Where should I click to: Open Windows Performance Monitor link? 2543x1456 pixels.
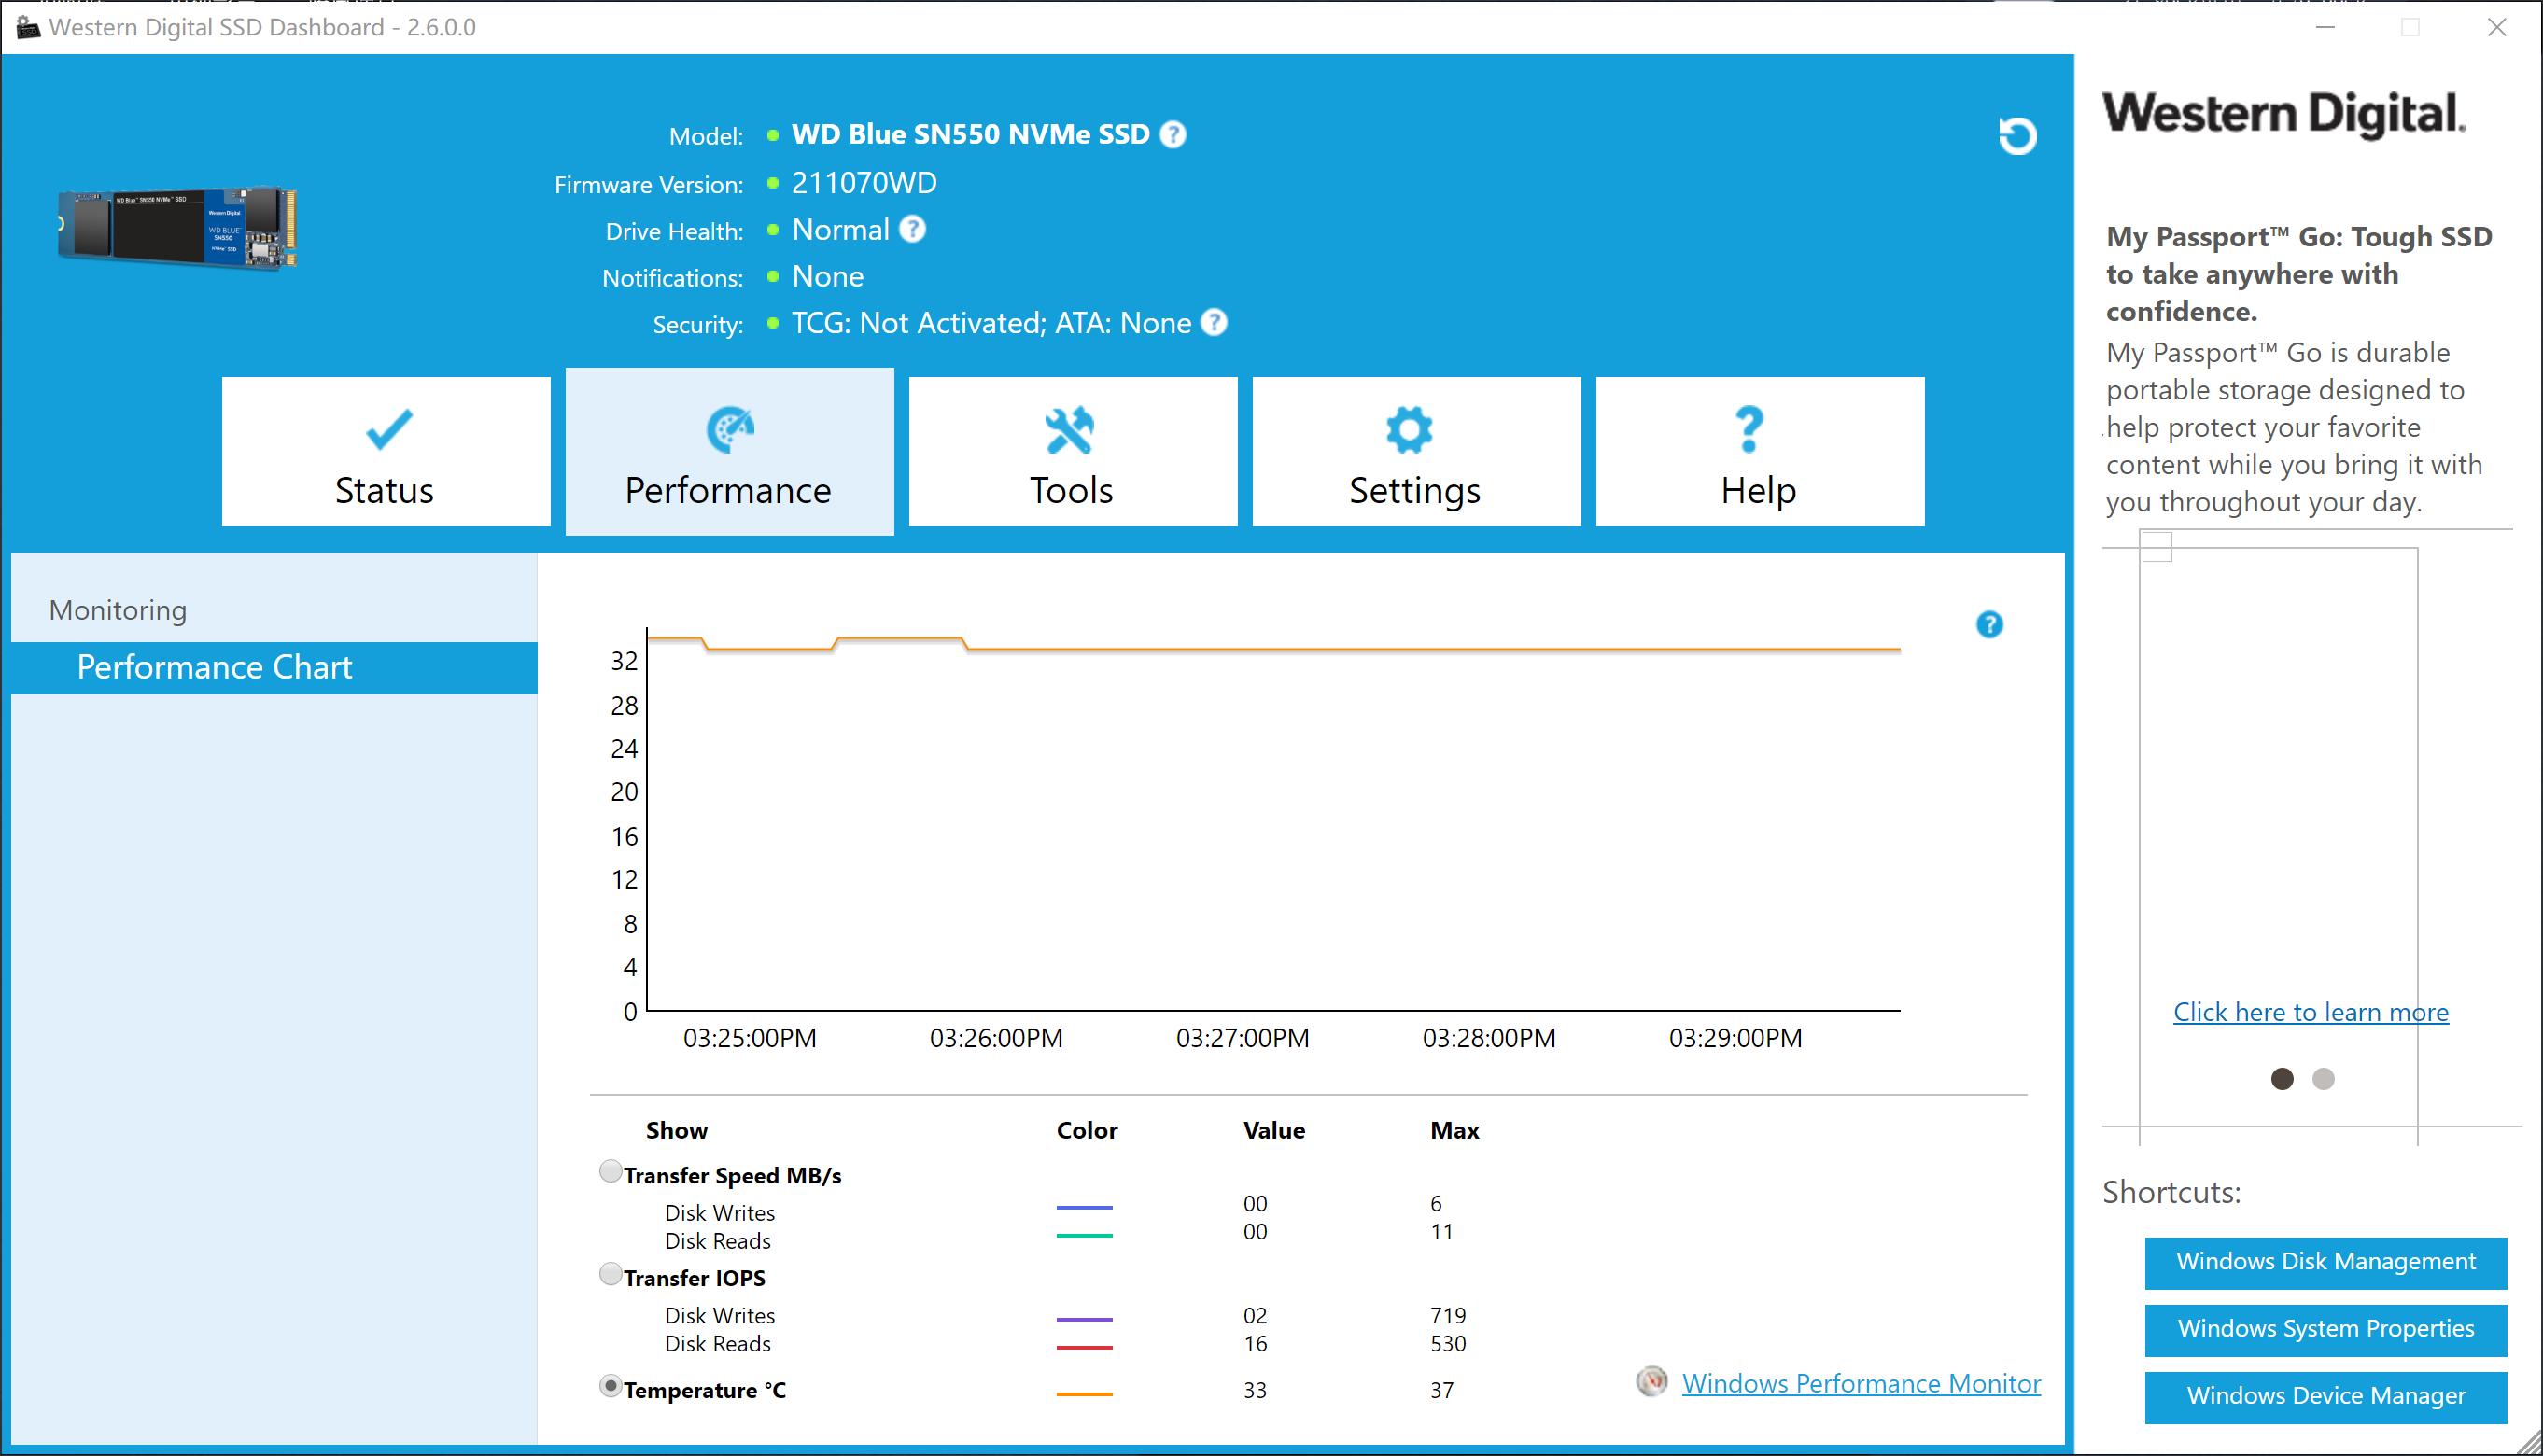[x=1860, y=1384]
